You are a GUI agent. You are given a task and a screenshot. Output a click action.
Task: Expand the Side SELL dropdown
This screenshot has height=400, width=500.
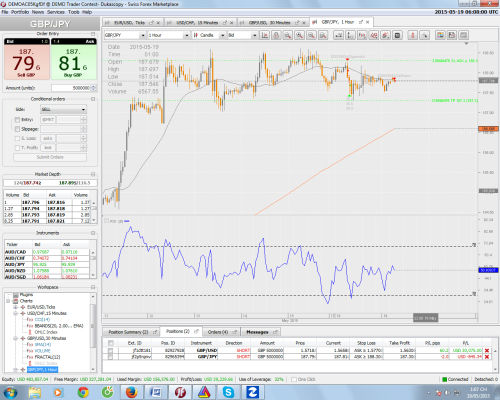click(63, 109)
